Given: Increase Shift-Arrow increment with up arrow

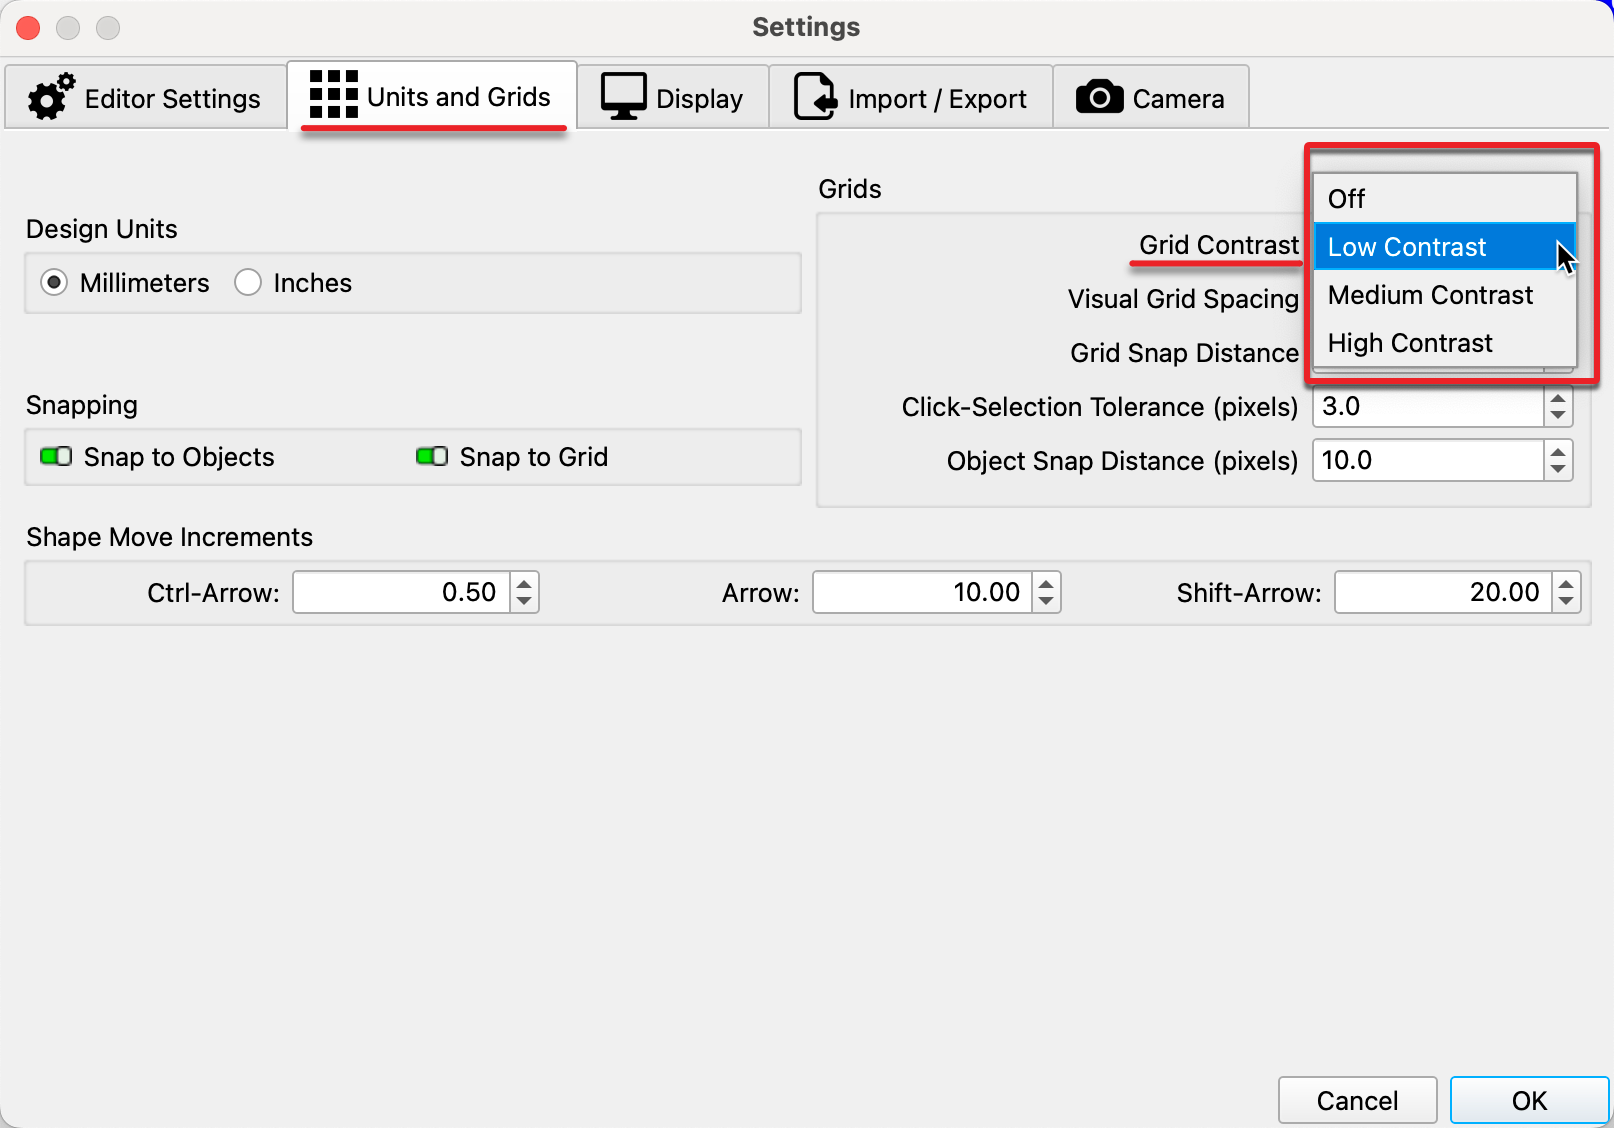Looking at the screenshot, I should coord(1566,583).
